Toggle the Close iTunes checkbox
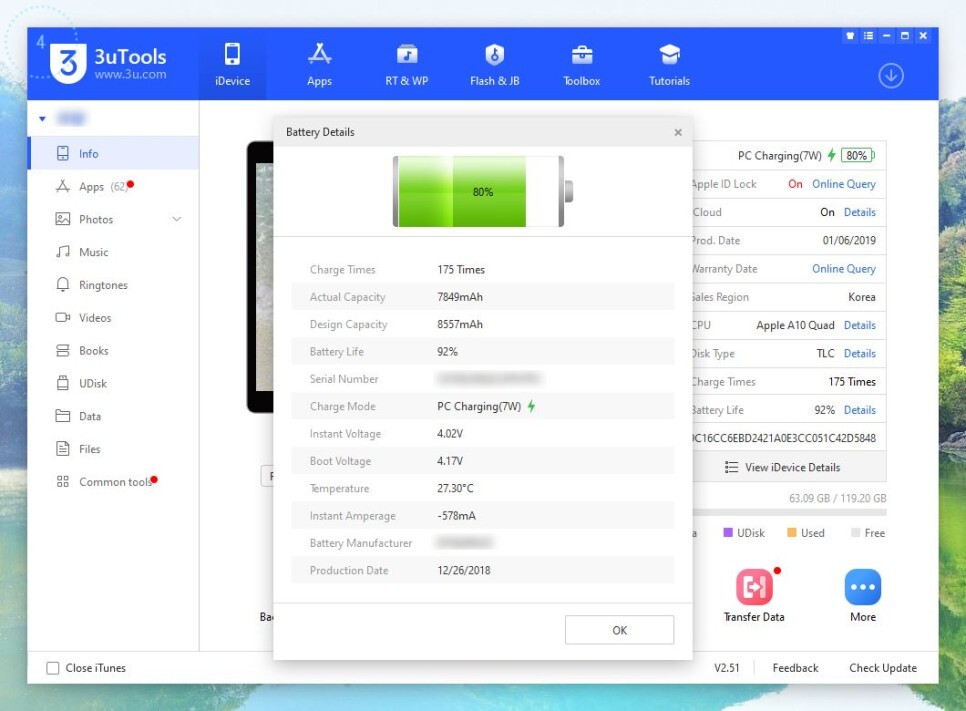This screenshot has width=966, height=711. pyautogui.click(x=53, y=668)
